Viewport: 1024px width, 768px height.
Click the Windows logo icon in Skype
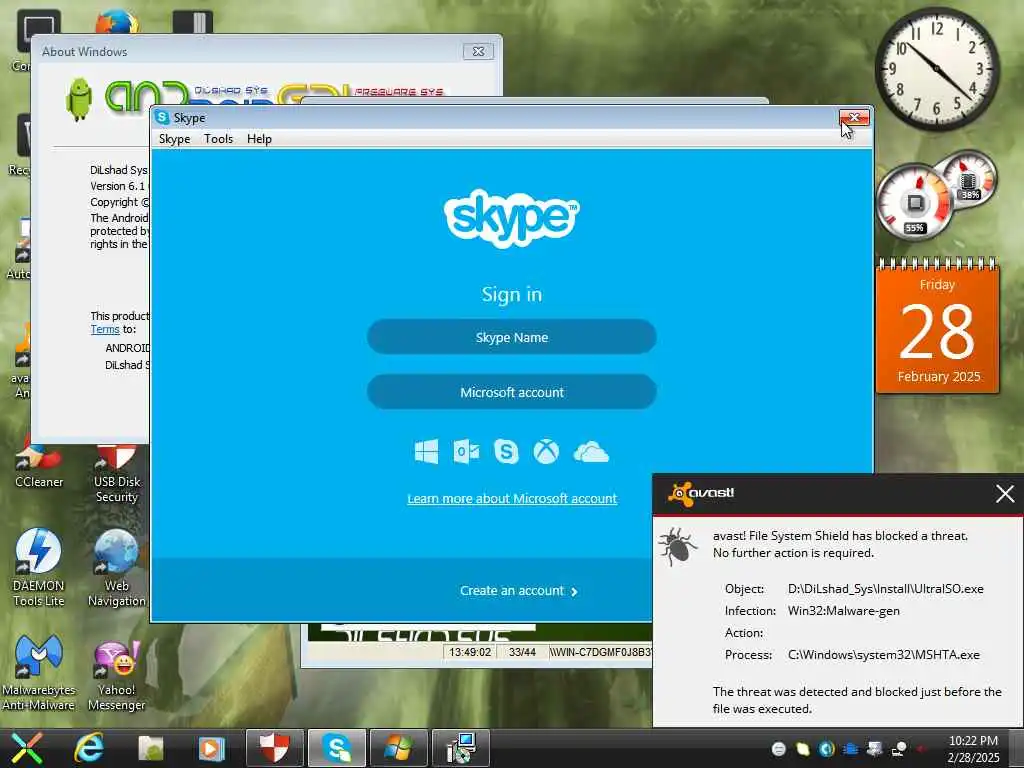(x=426, y=451)
